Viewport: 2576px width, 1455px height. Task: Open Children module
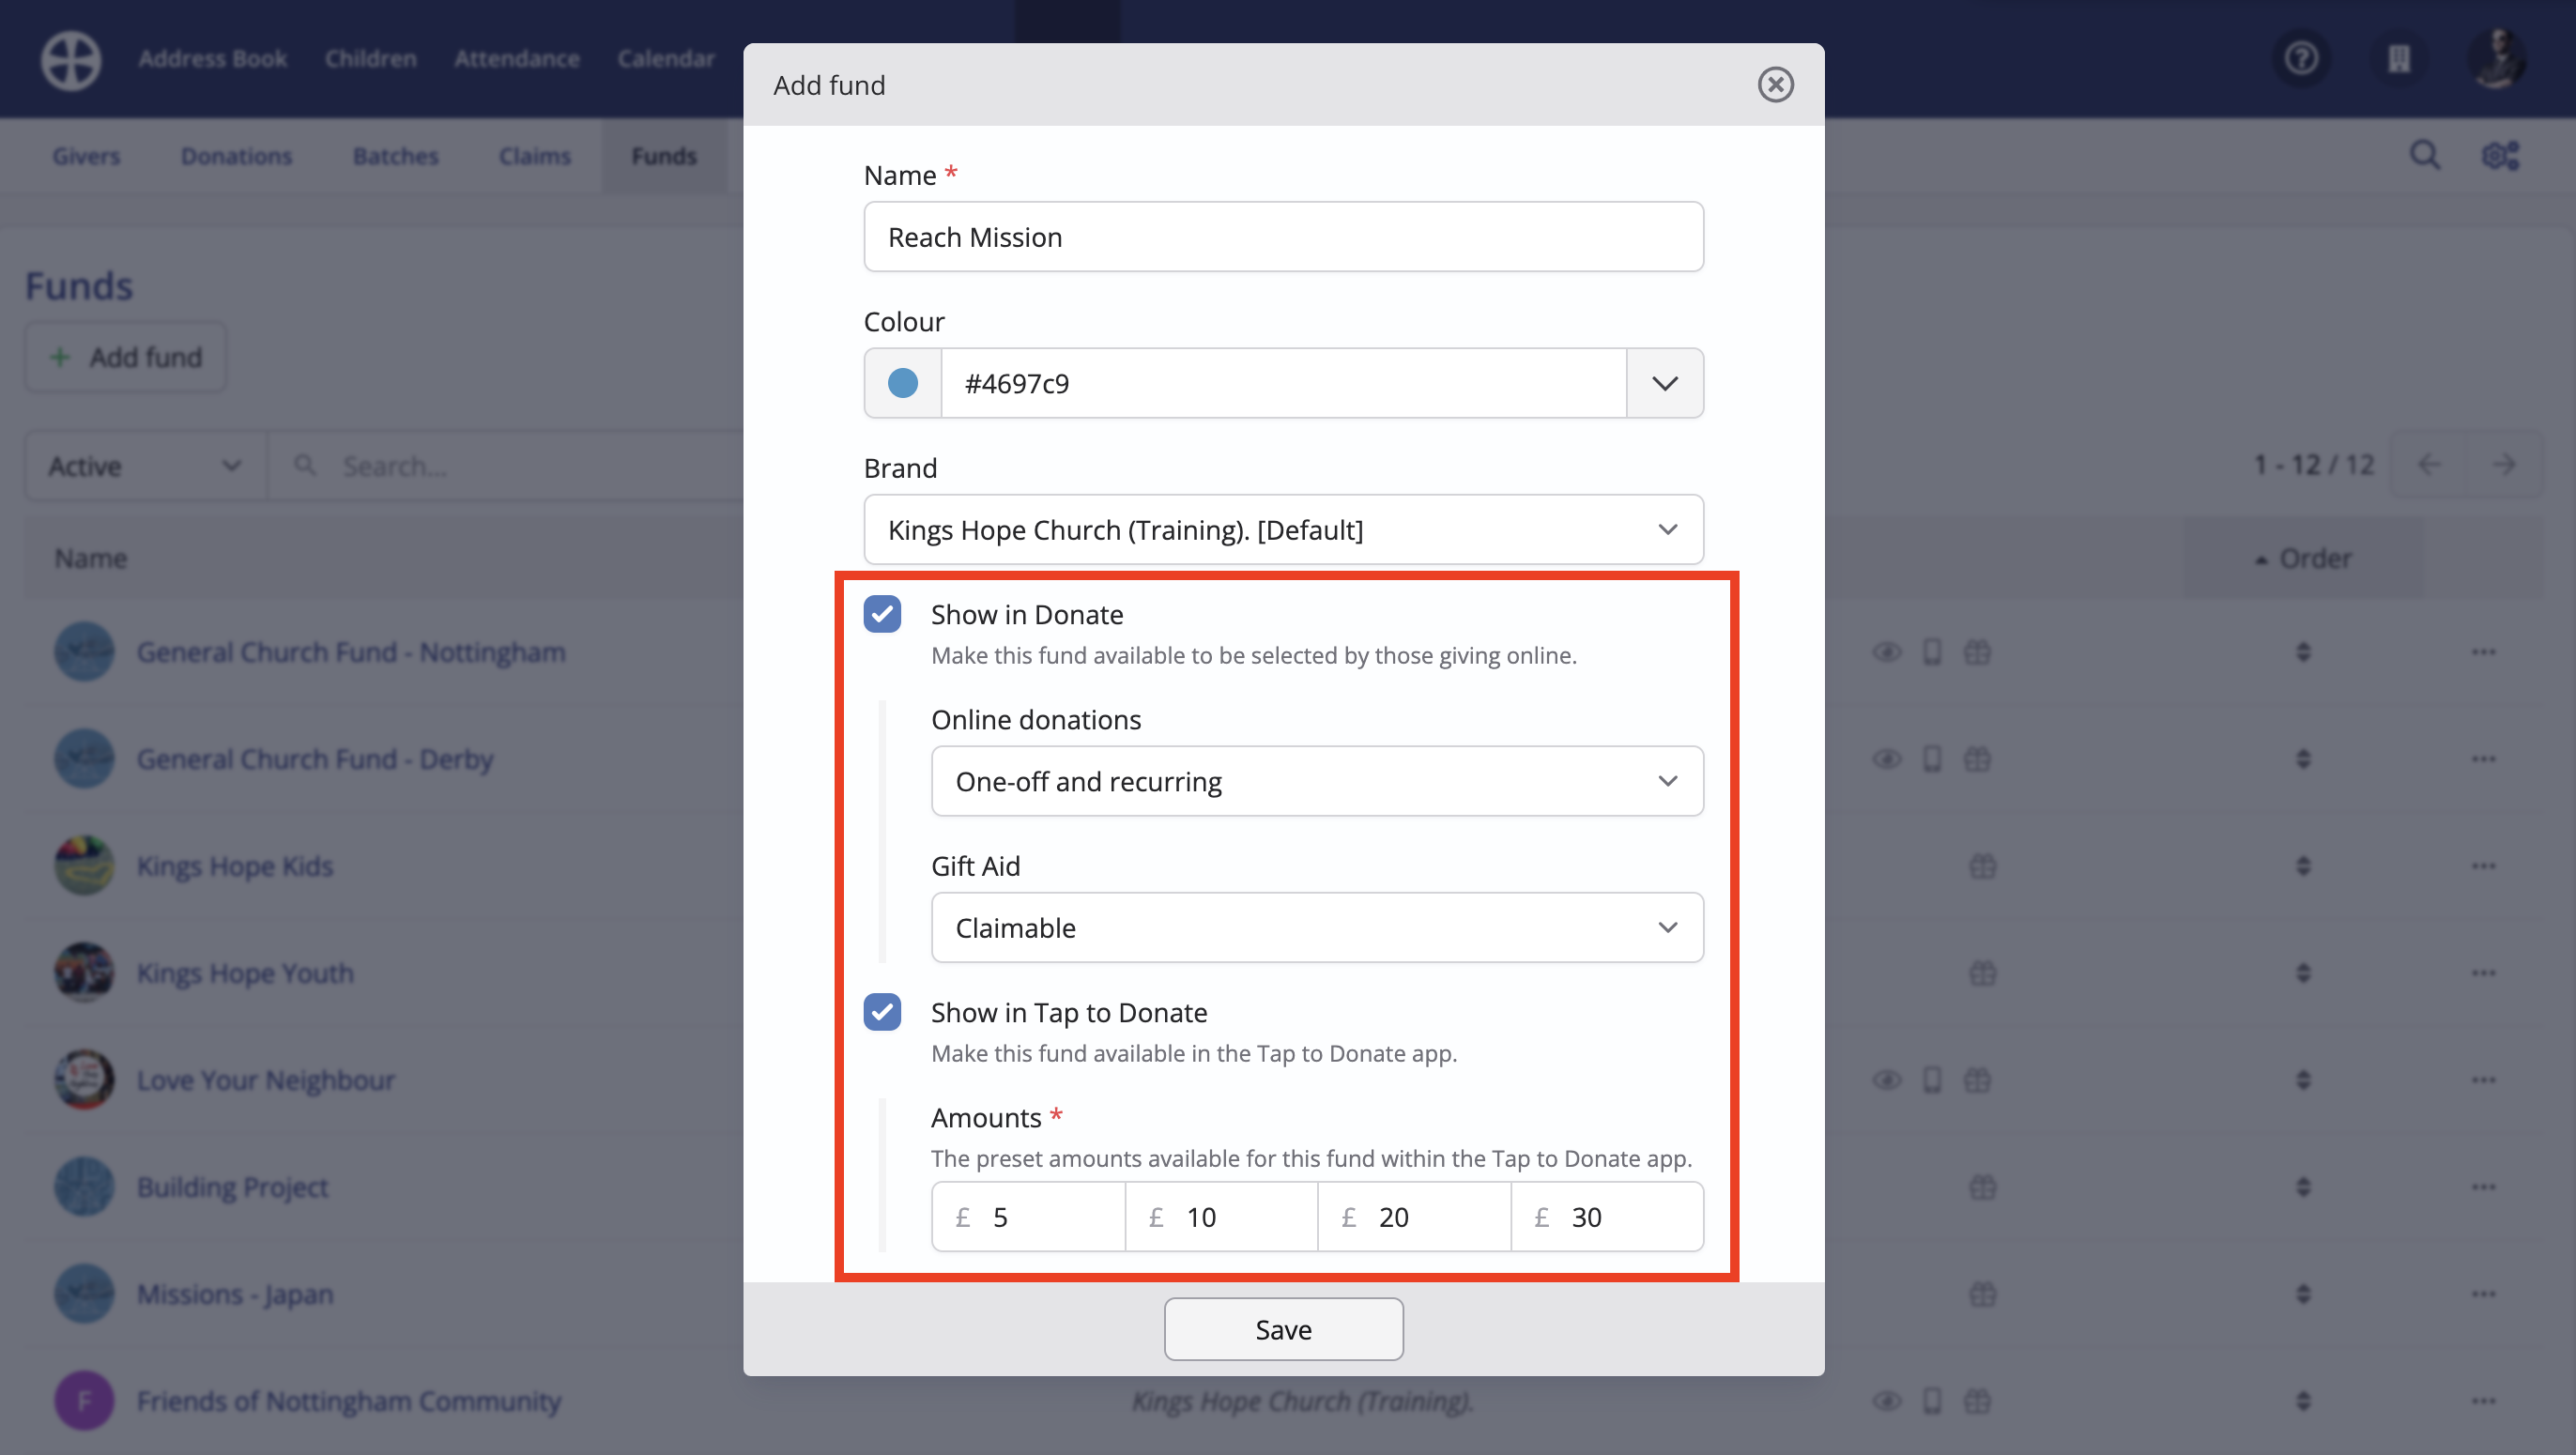(x=370, y=58)
